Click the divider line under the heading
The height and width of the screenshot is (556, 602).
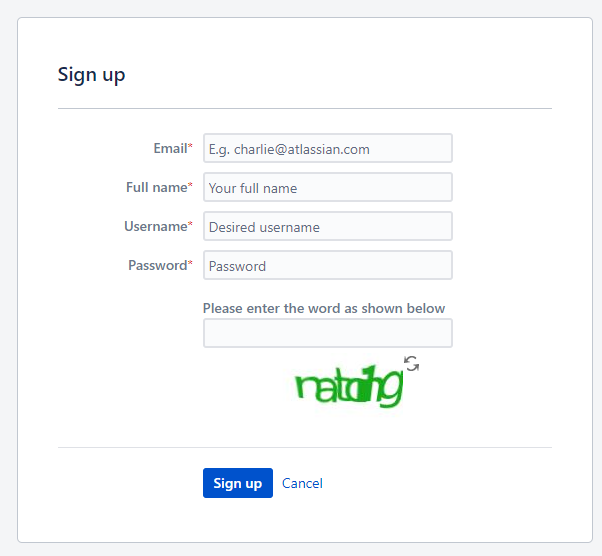pos(304,108)
